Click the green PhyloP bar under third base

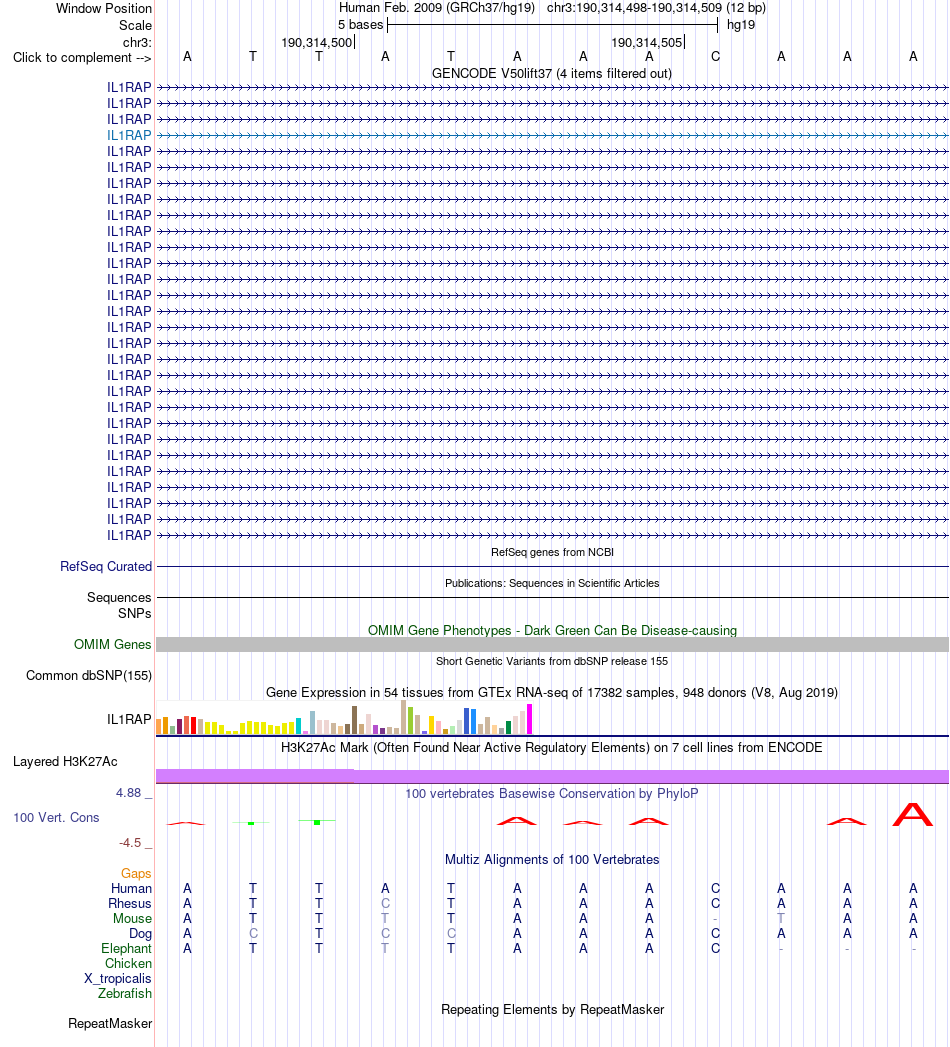pos(317,822)
